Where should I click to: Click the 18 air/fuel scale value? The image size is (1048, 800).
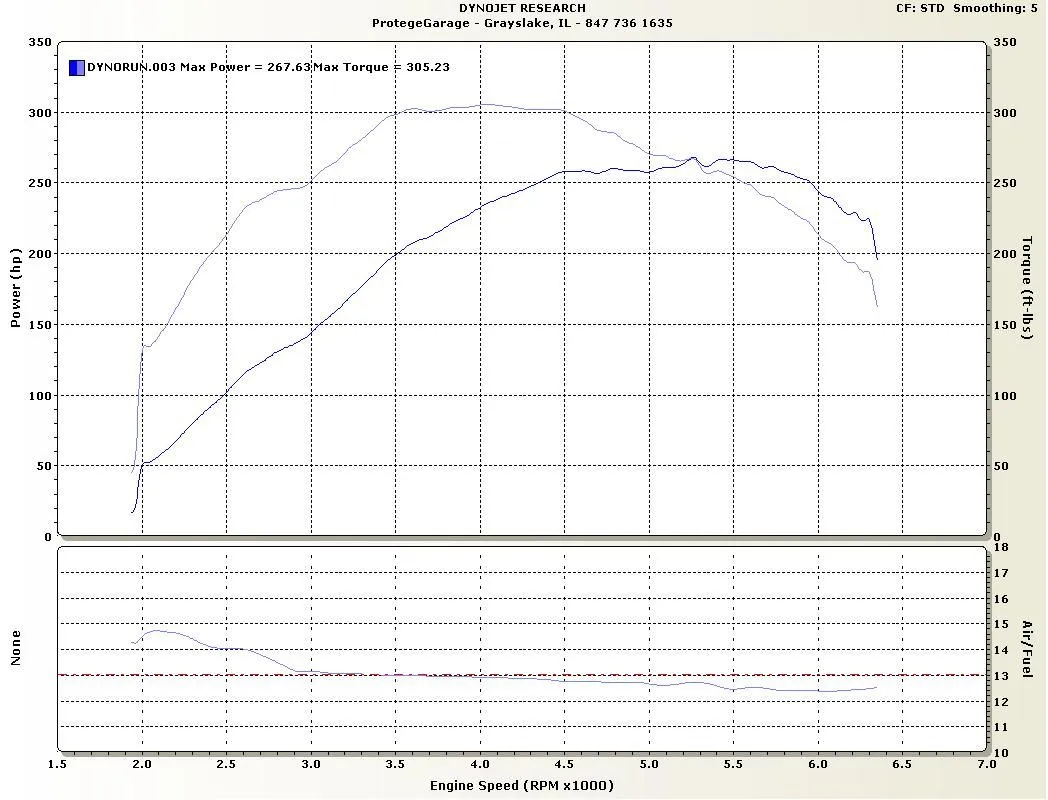pyautogui.click(x=1001, y=547)
